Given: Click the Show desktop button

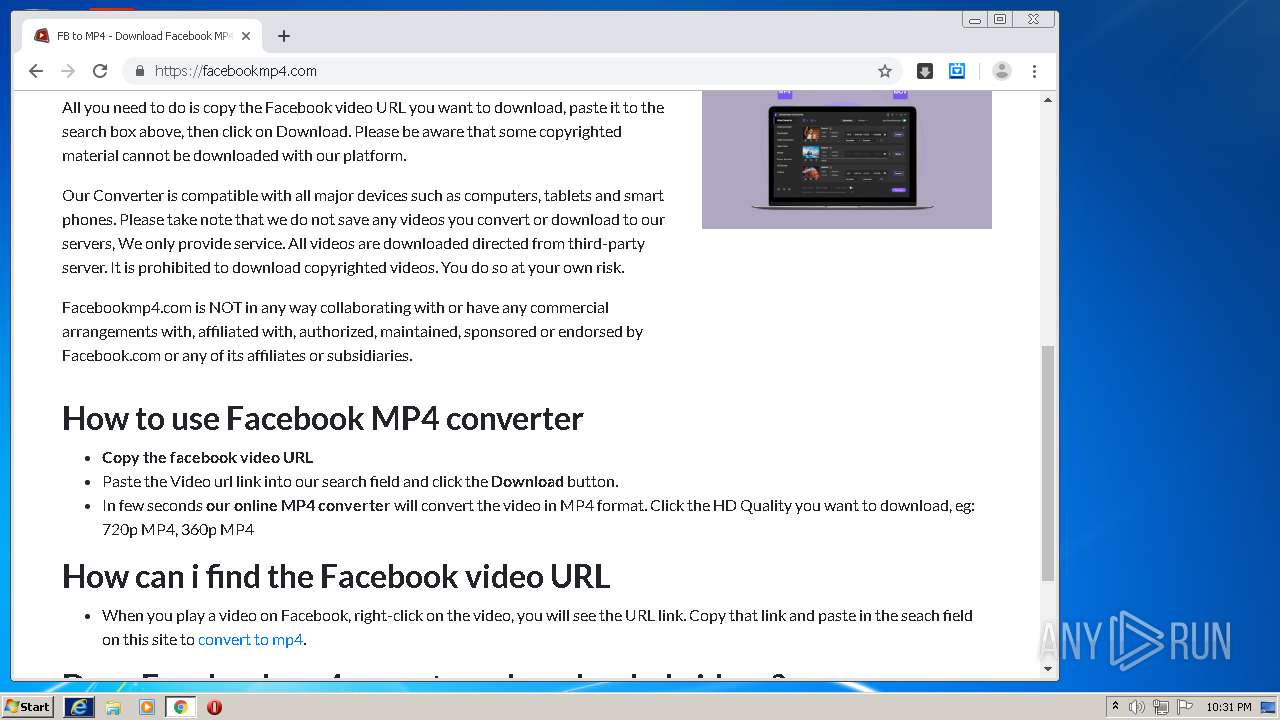Looking at the screenshot, I should pyautogui.click(x=1269, y=707).
